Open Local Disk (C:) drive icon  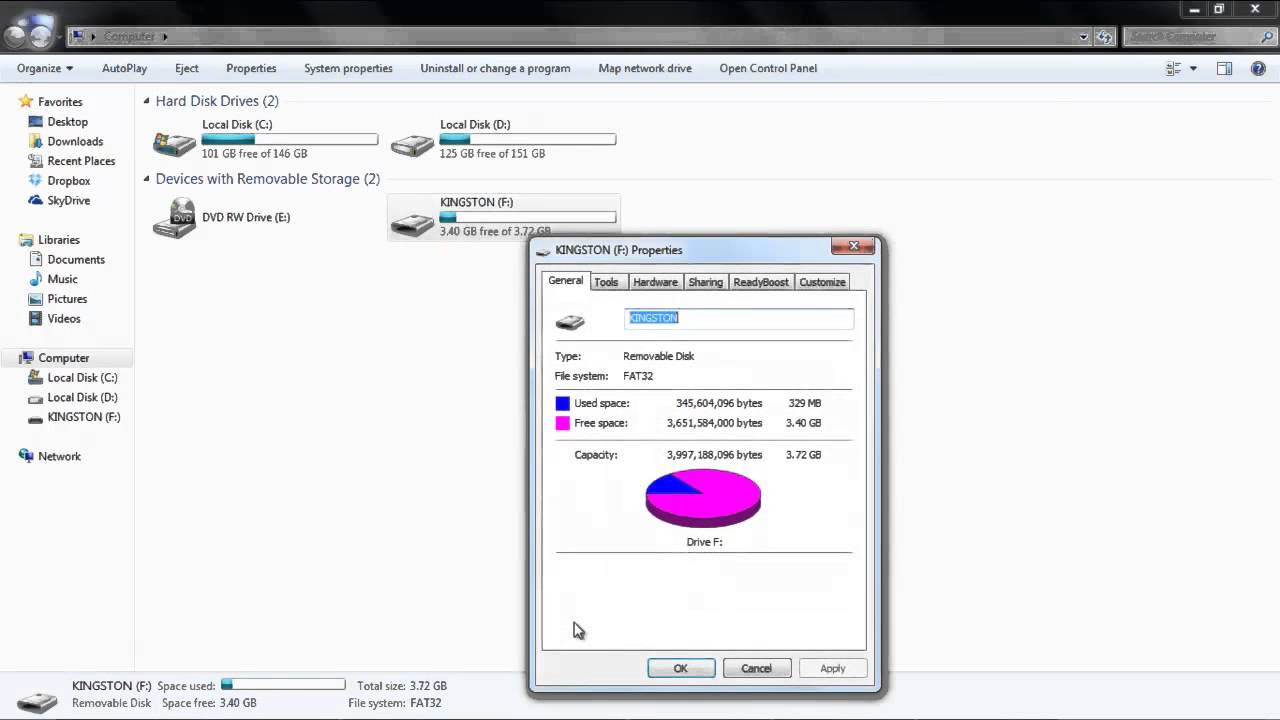pos(174,145)
